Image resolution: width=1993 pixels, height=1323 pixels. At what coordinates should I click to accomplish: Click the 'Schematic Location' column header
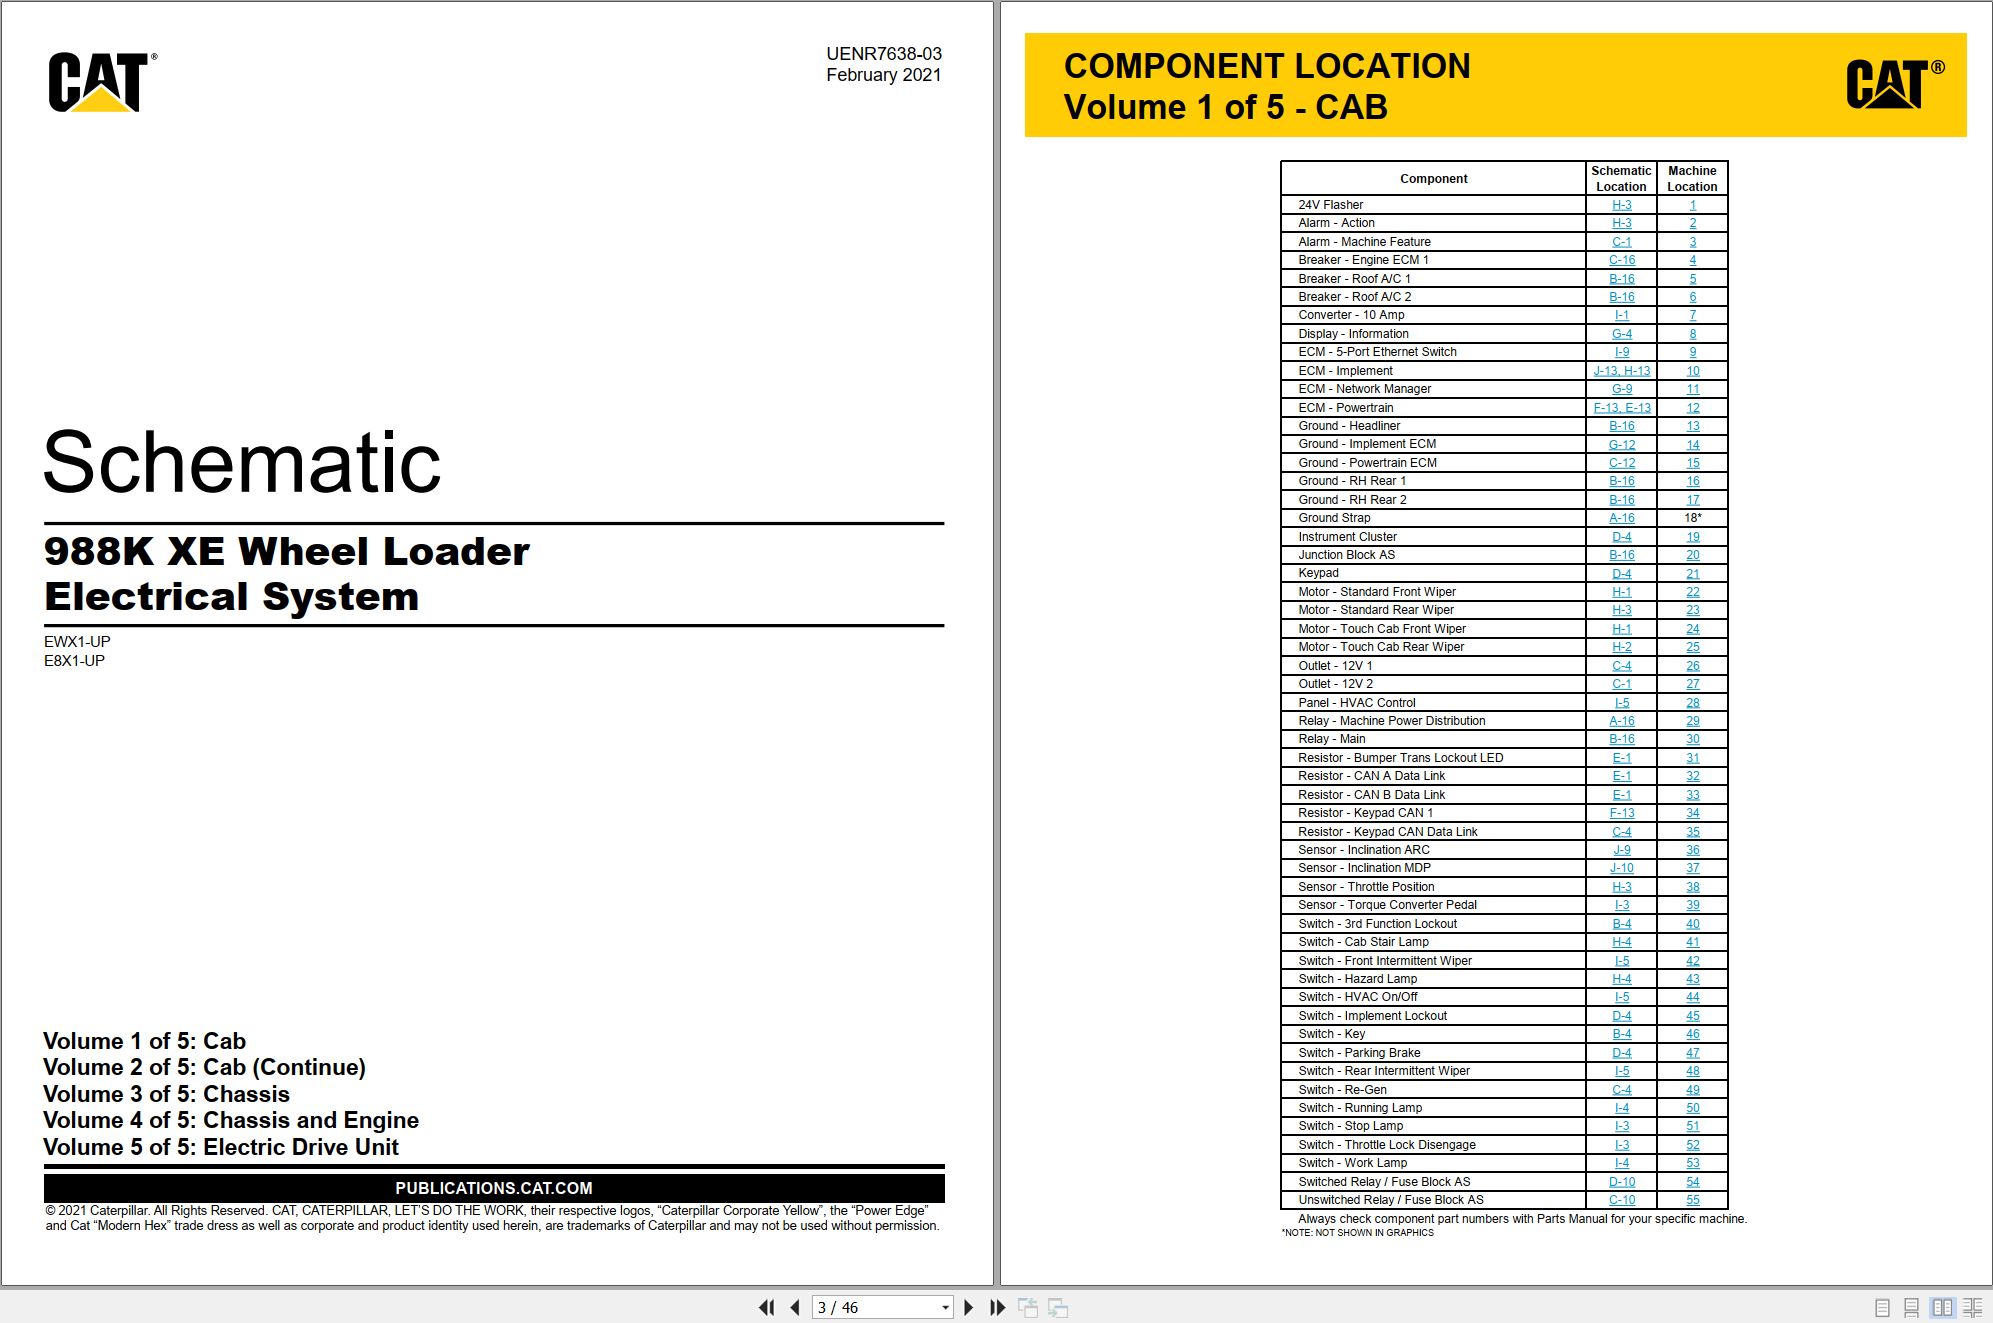tap(1621, 179)
